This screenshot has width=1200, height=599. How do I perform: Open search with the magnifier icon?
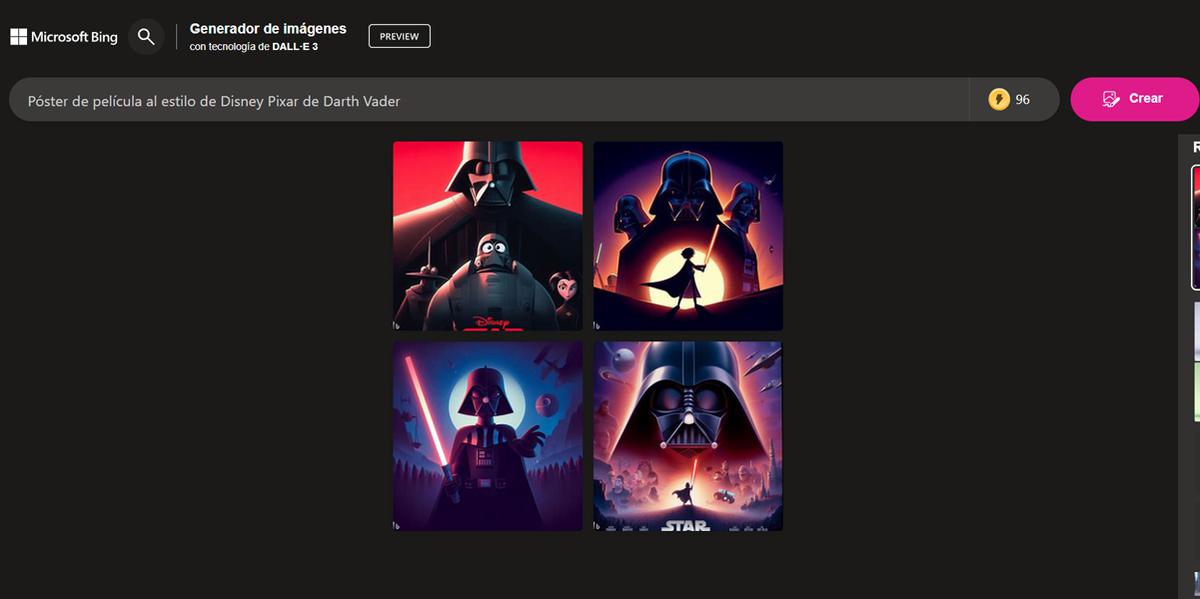coord(146,37)
